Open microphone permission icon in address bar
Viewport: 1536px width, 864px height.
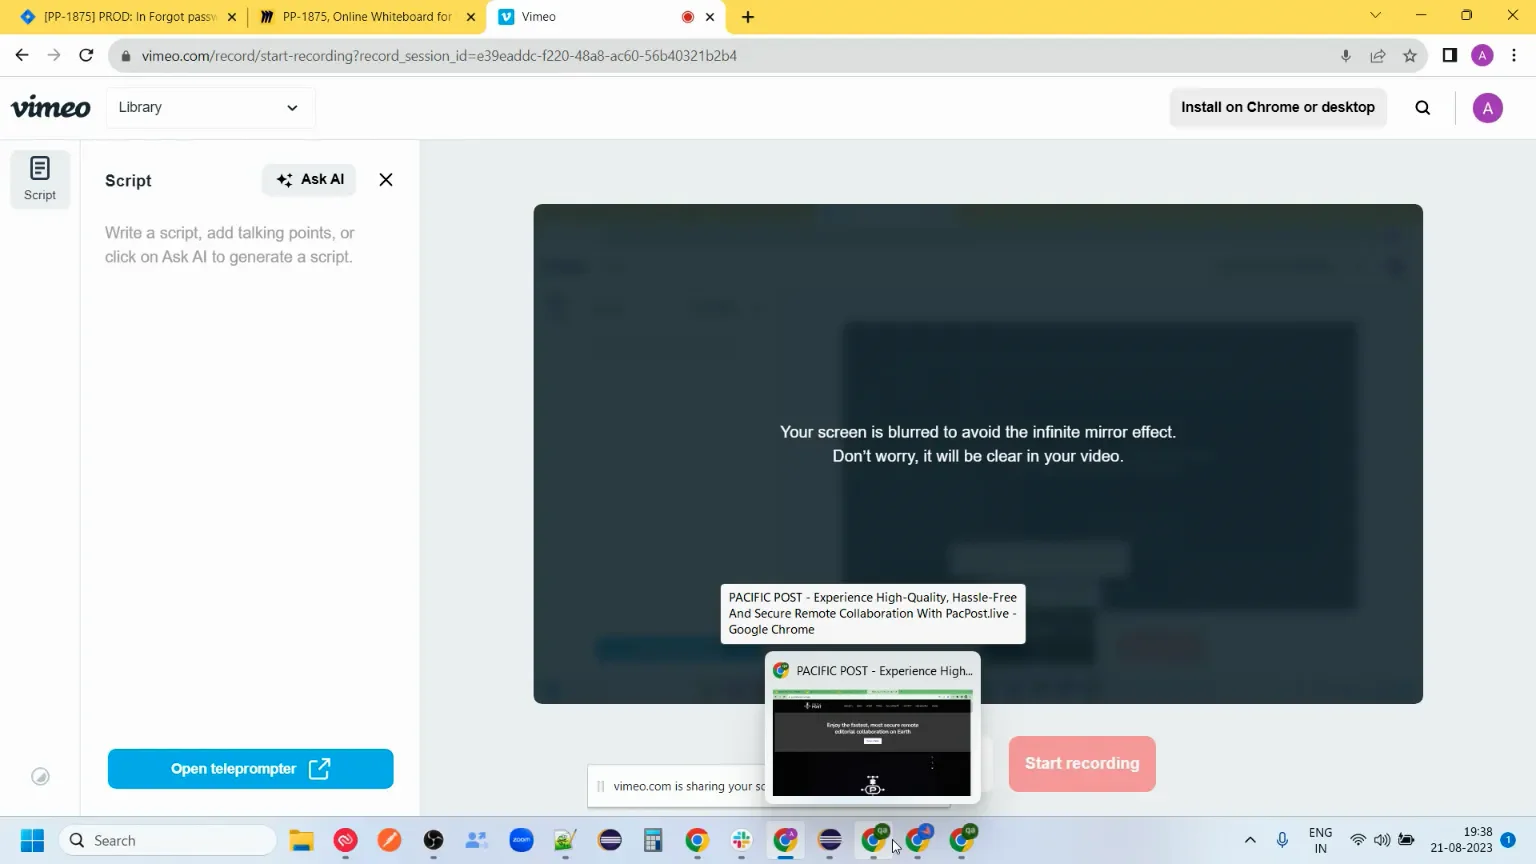click(x=1346, y=56)
